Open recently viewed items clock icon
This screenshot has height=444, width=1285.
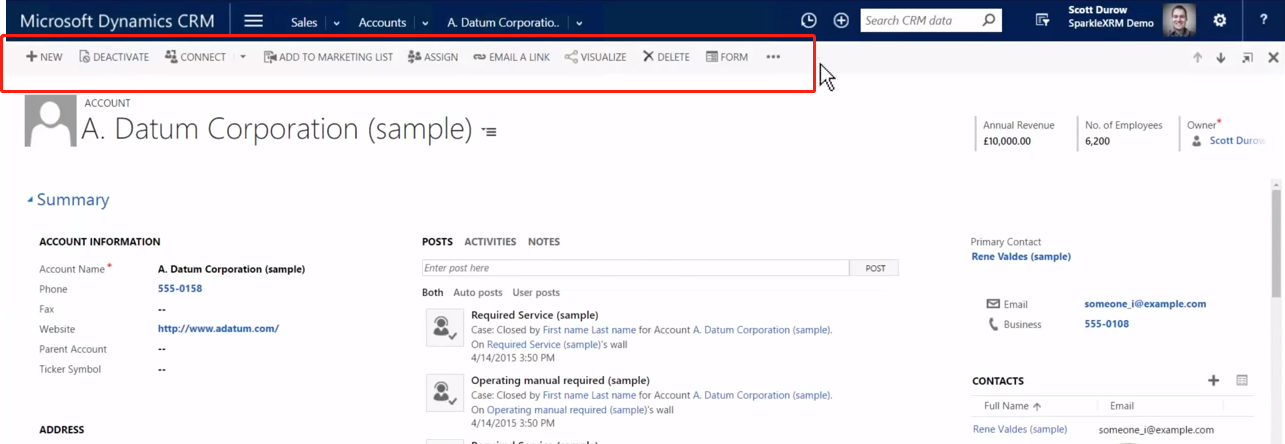809,20
